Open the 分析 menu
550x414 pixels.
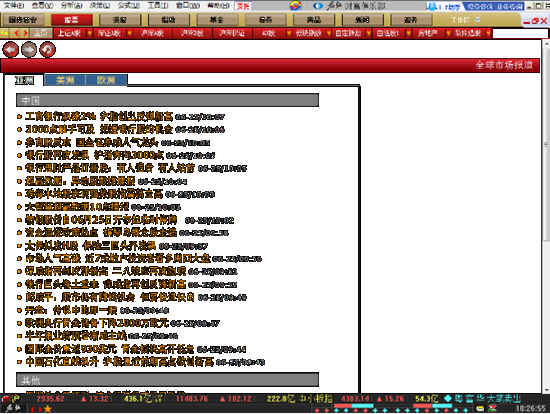coord(71,6)
